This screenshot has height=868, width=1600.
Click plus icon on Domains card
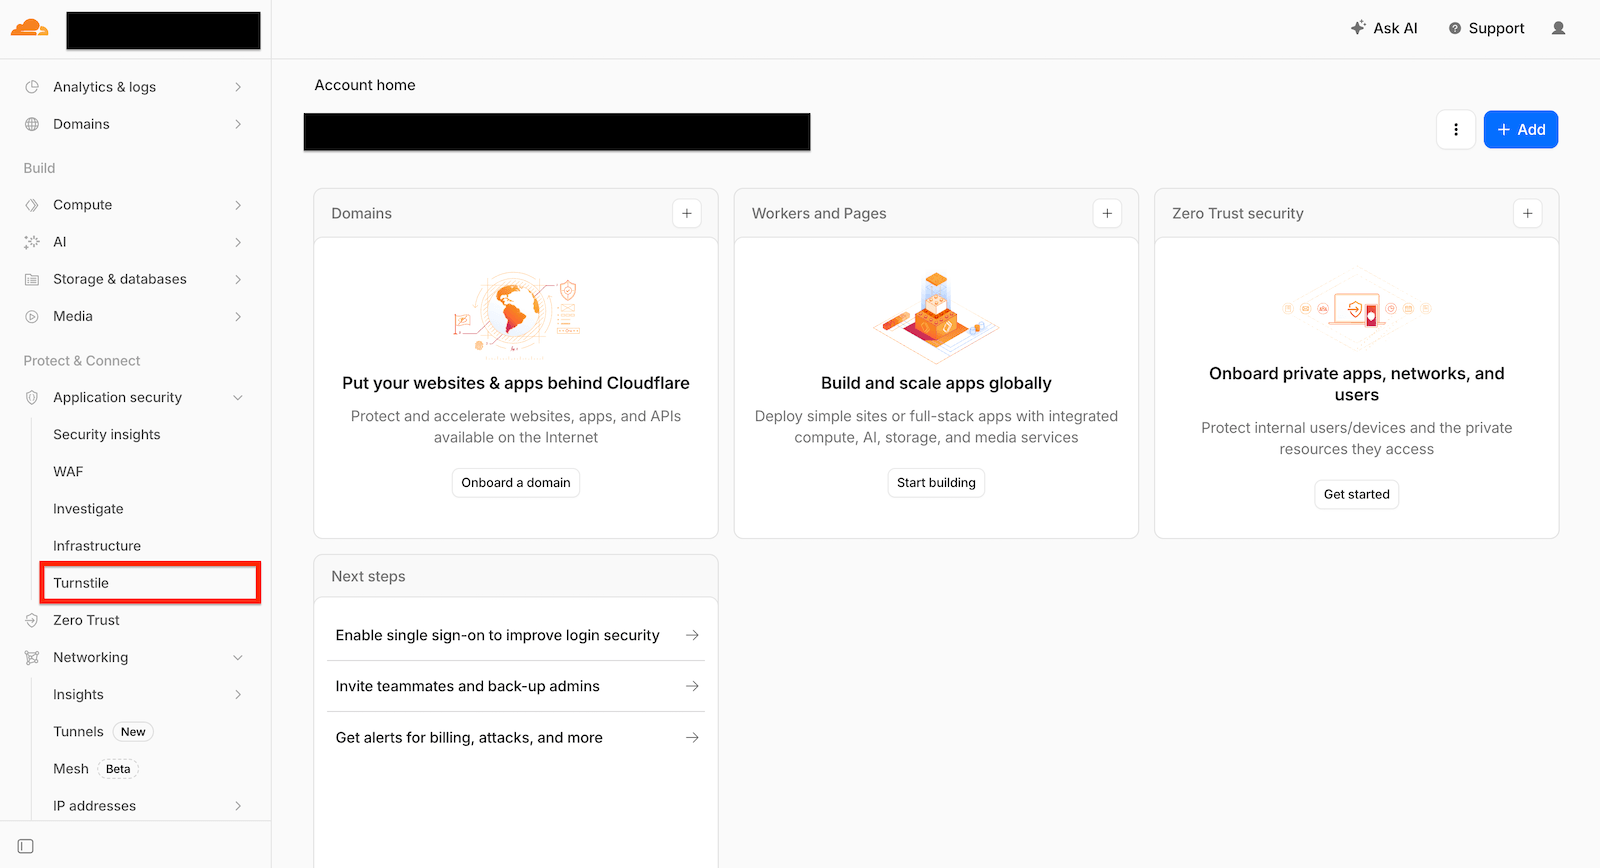(687, 213)
